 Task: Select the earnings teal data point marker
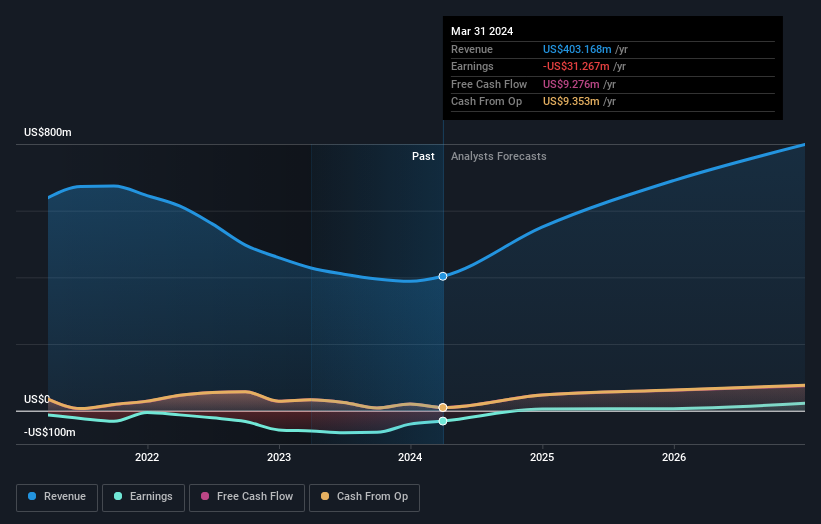point(443,421)
